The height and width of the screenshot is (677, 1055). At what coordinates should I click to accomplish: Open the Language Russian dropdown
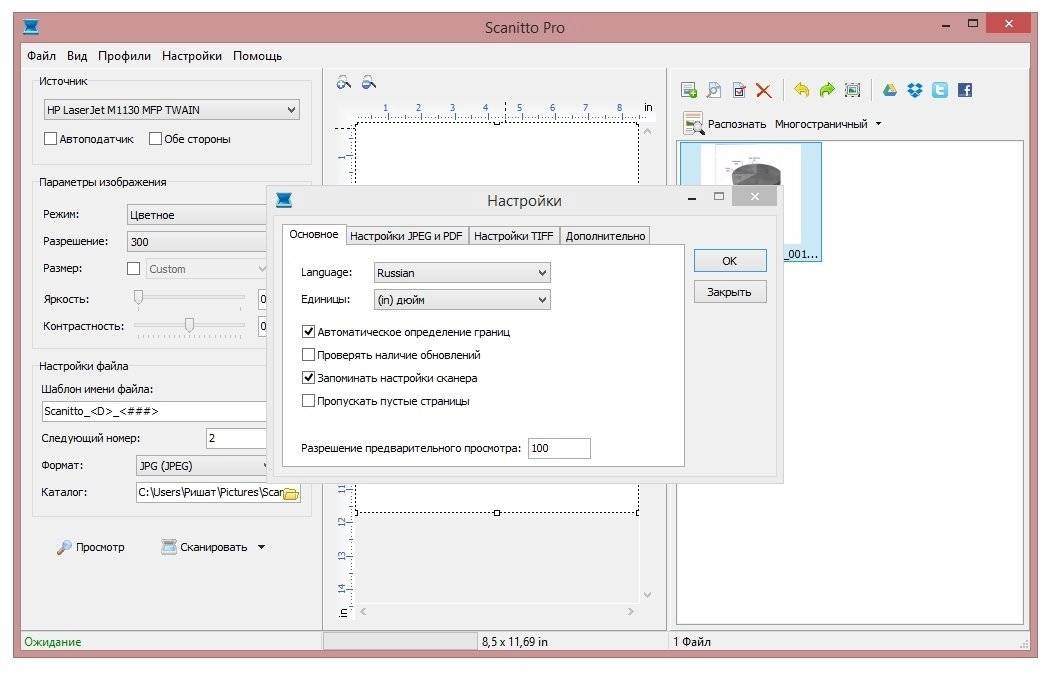tap(462, 273)
